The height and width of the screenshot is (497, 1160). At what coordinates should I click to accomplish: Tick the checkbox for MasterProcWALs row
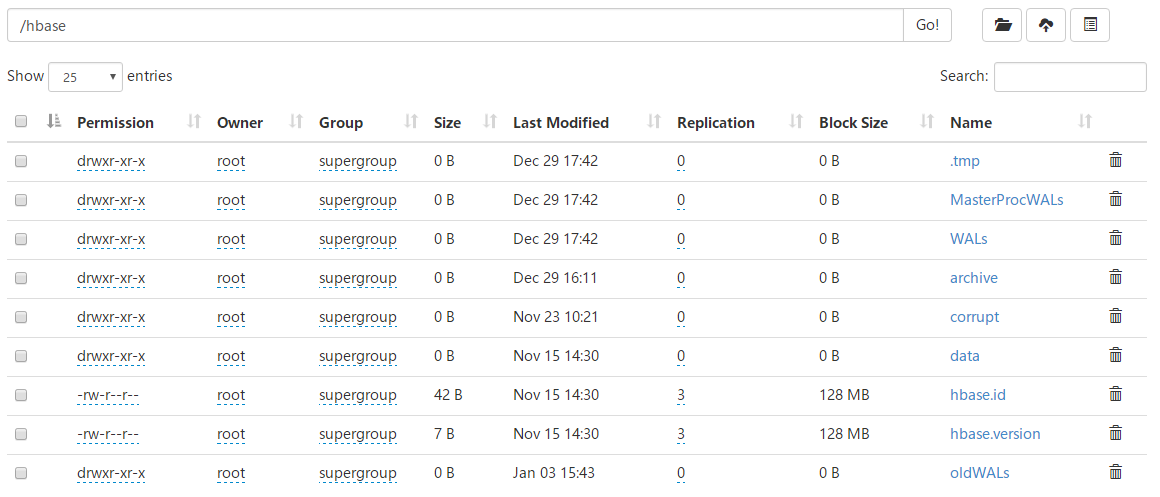coord(21,200)
